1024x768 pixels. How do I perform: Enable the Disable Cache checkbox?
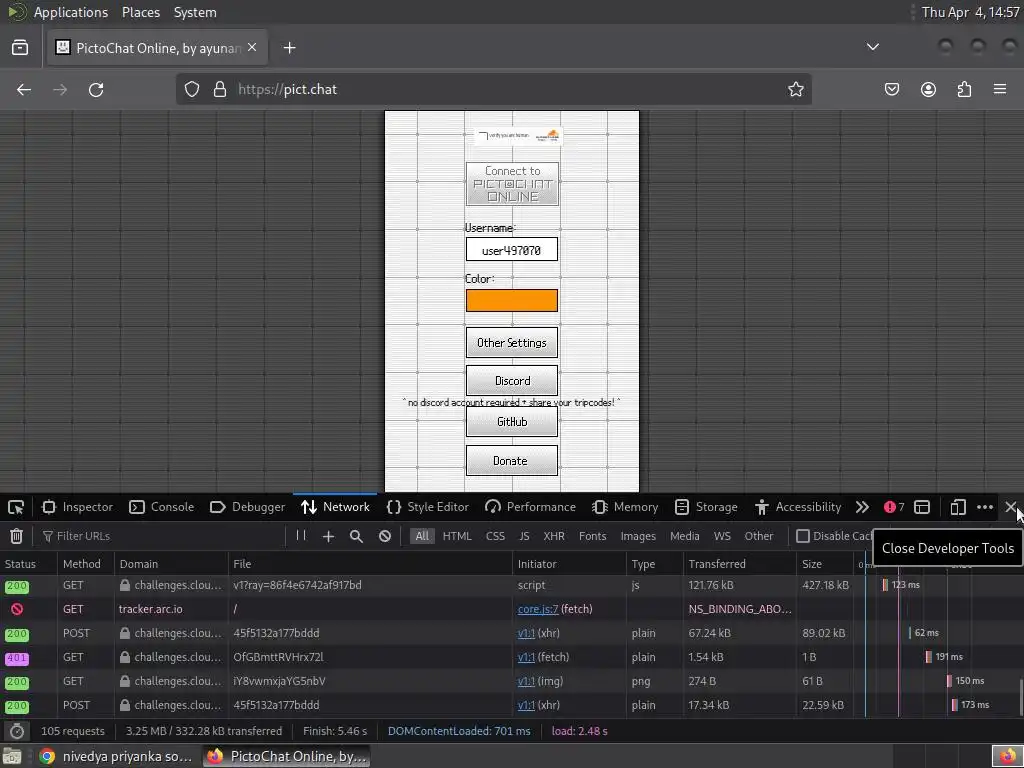(x=803, y=536)
